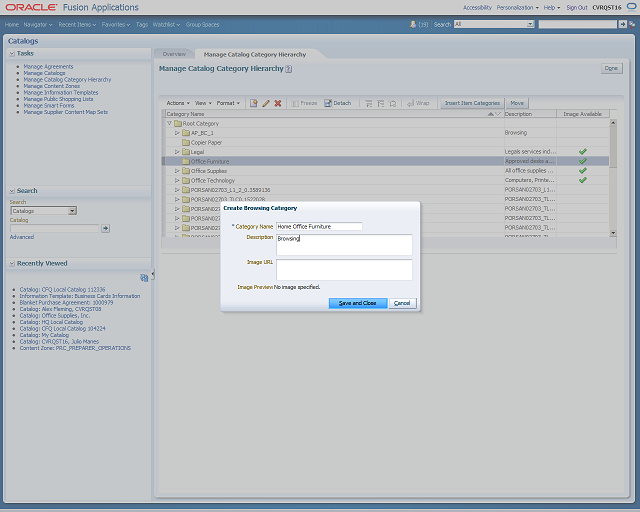Click the Recently Viewed refresh icon
This screenshot has height=512, width=640.
click(144, 278)
